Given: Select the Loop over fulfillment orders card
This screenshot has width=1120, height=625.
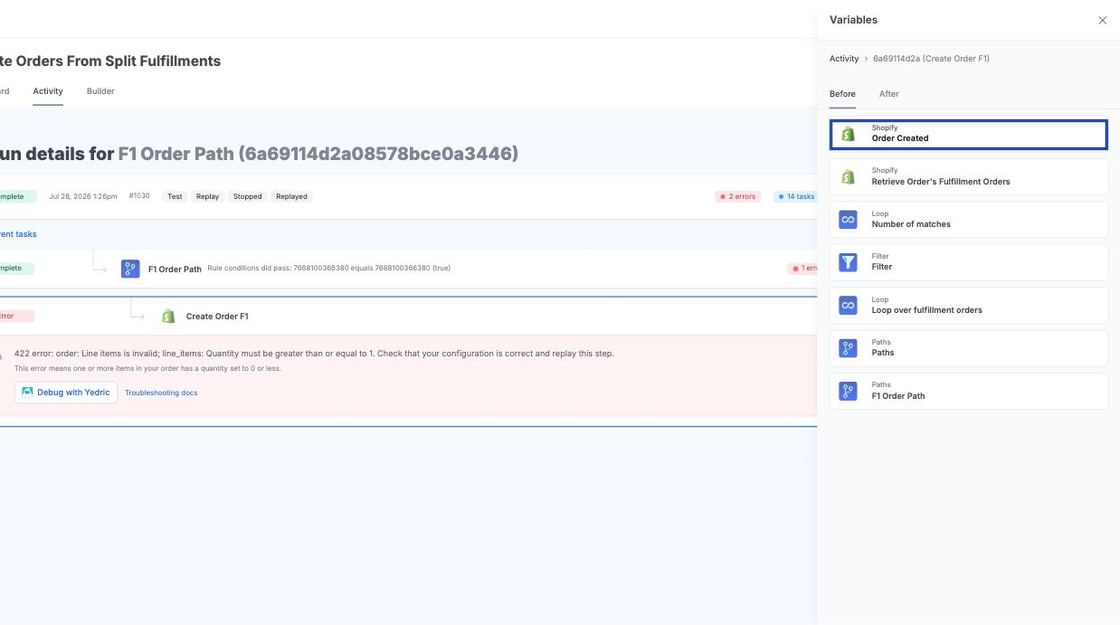Looking at the screenshot, I should 969,305.
